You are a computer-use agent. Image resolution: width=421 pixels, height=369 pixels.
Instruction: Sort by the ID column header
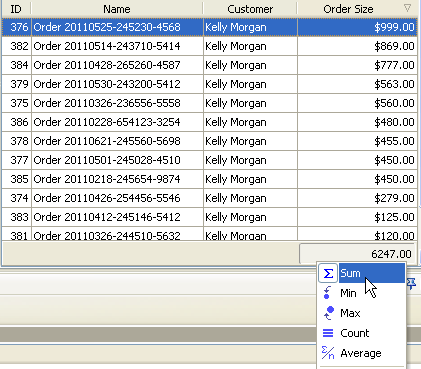[x=16, y=9]
